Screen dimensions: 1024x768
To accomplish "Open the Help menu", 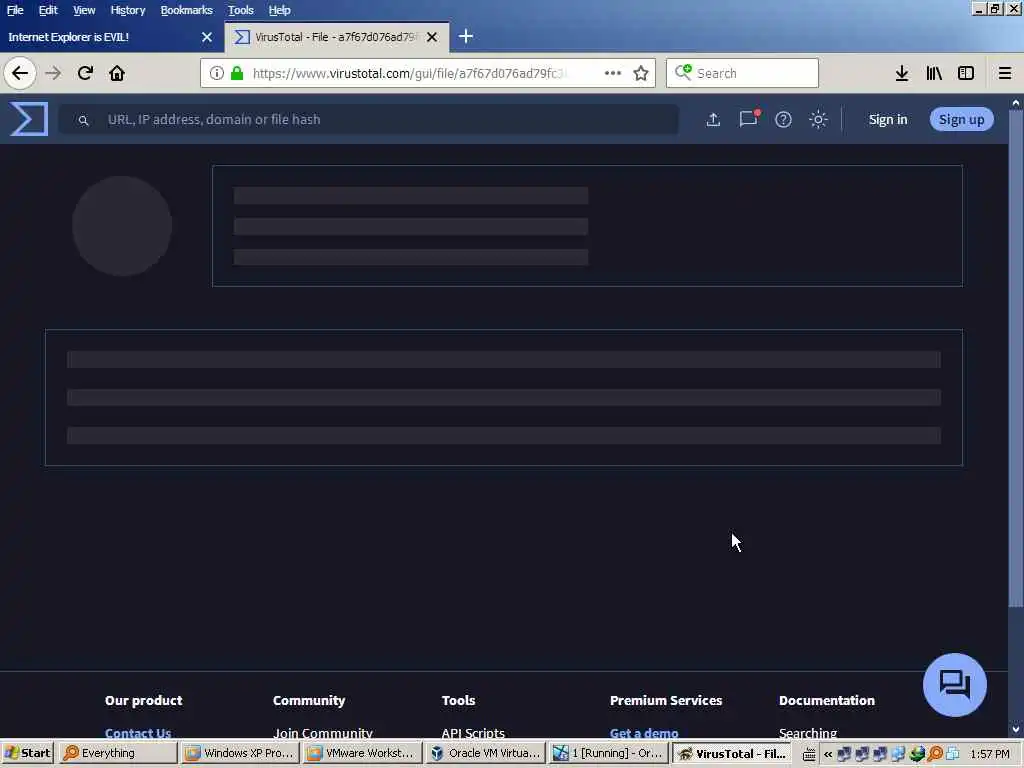I will [279, 10].
